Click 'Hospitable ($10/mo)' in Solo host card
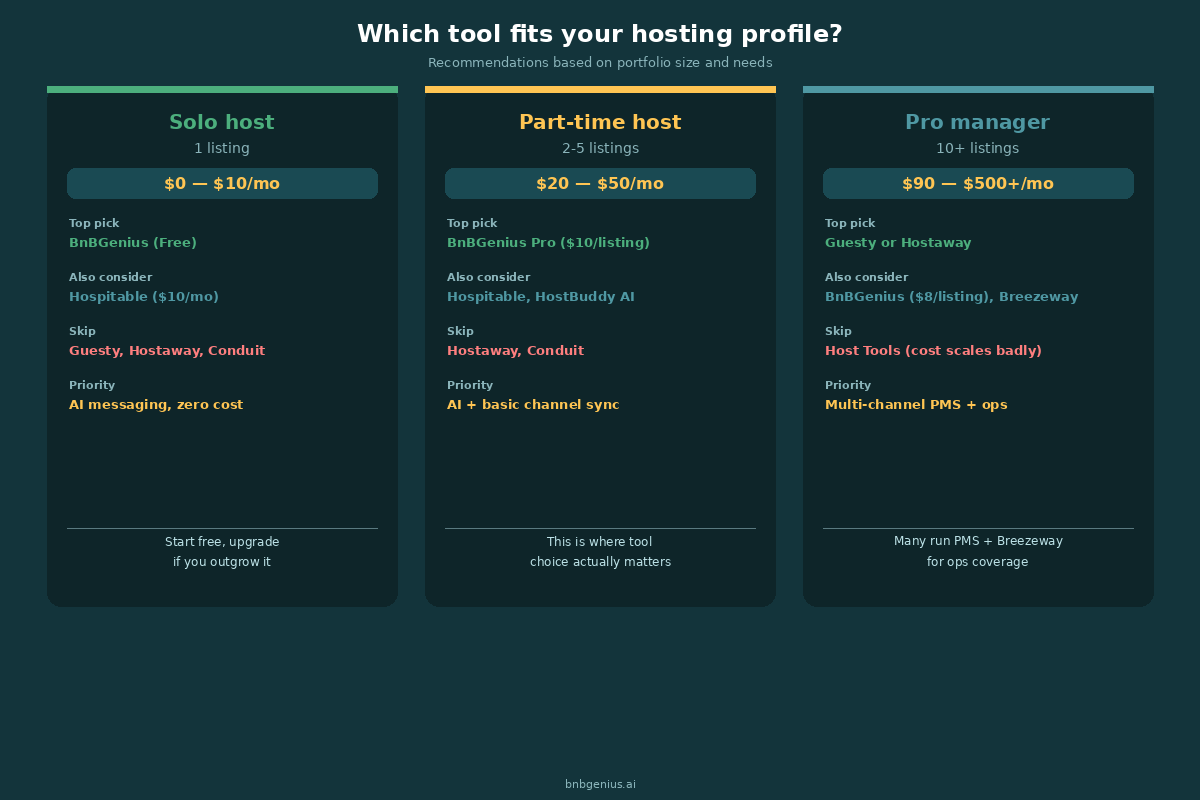Image resolution: width=1200 pixels, height=800 pixels. pyautogui.click(x=144, y=297)
